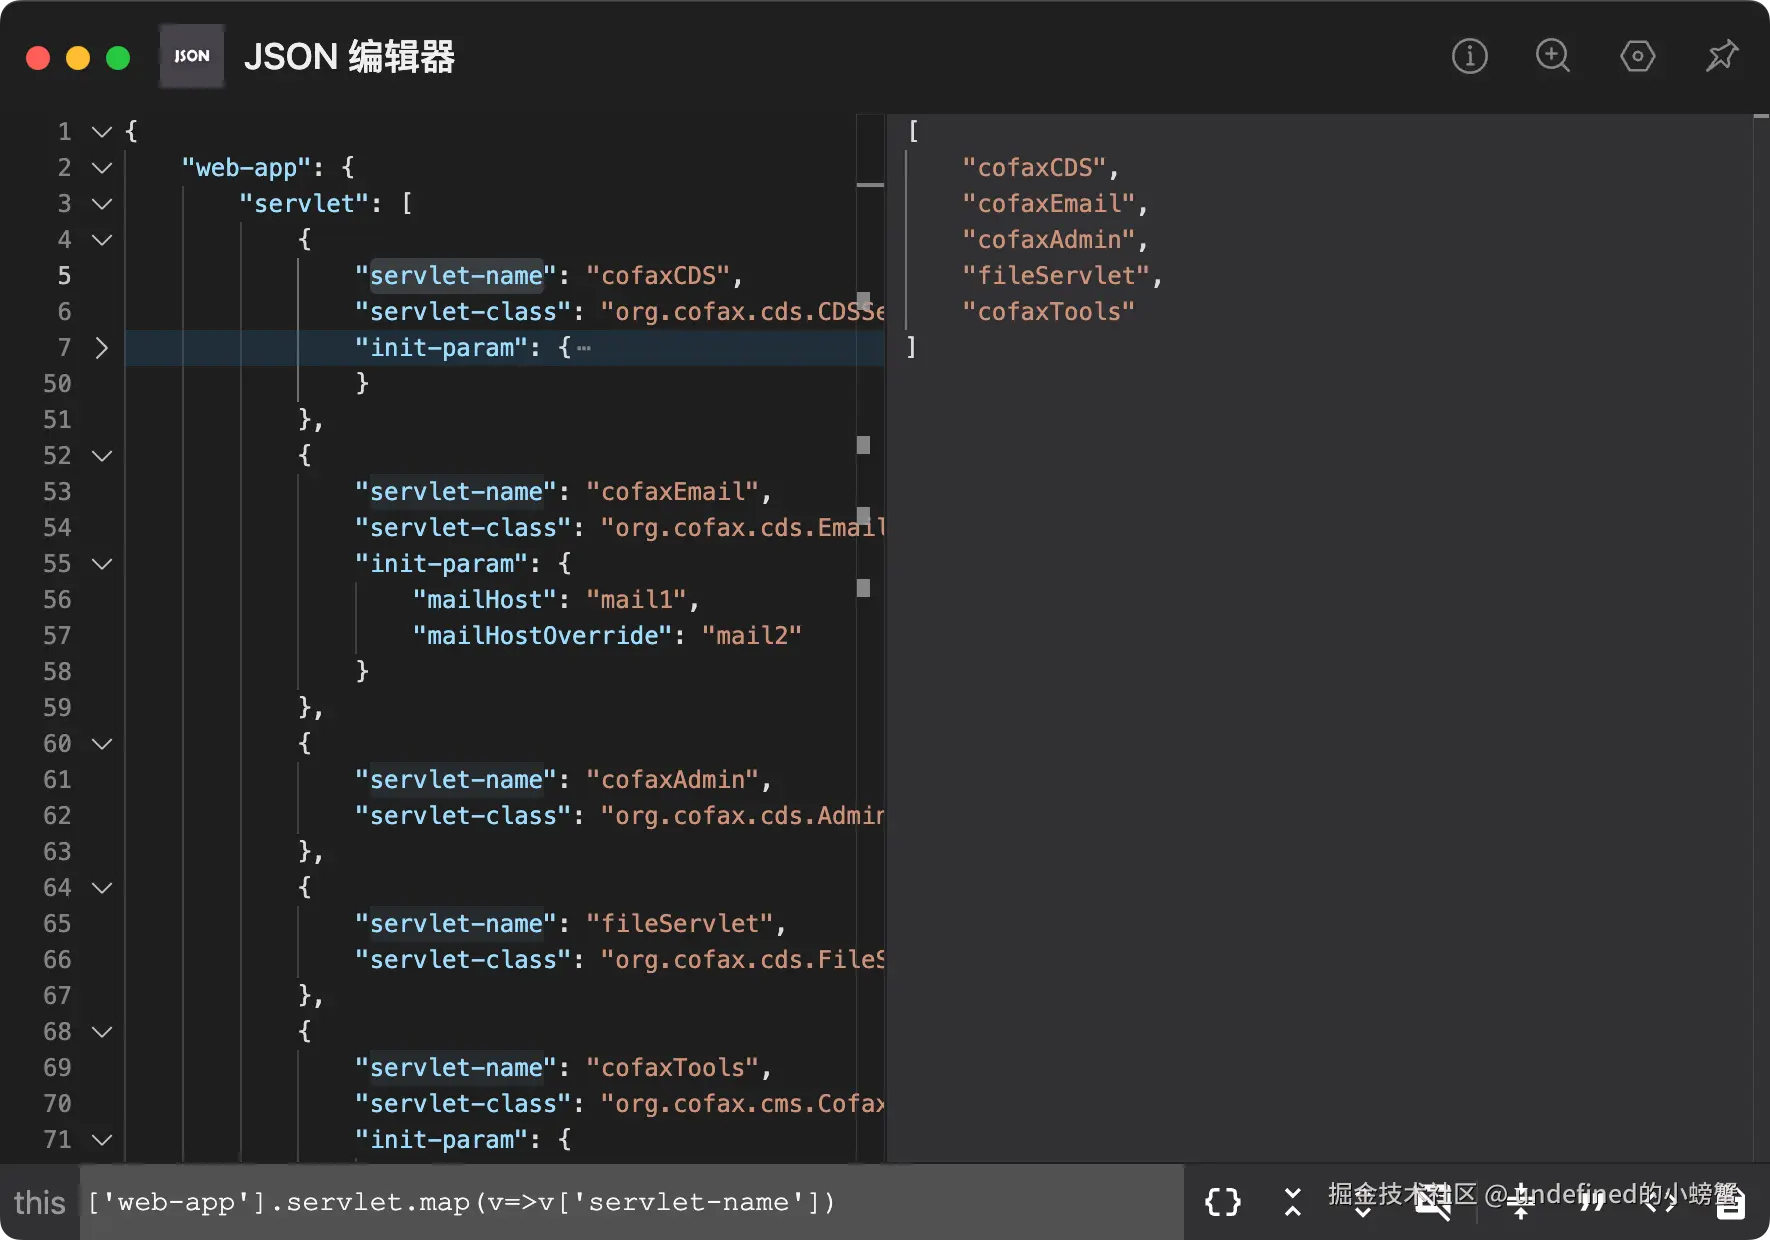Click the "servlet" key on line 3
This screenshot has height=1240, width=1770.
point(304,203)
